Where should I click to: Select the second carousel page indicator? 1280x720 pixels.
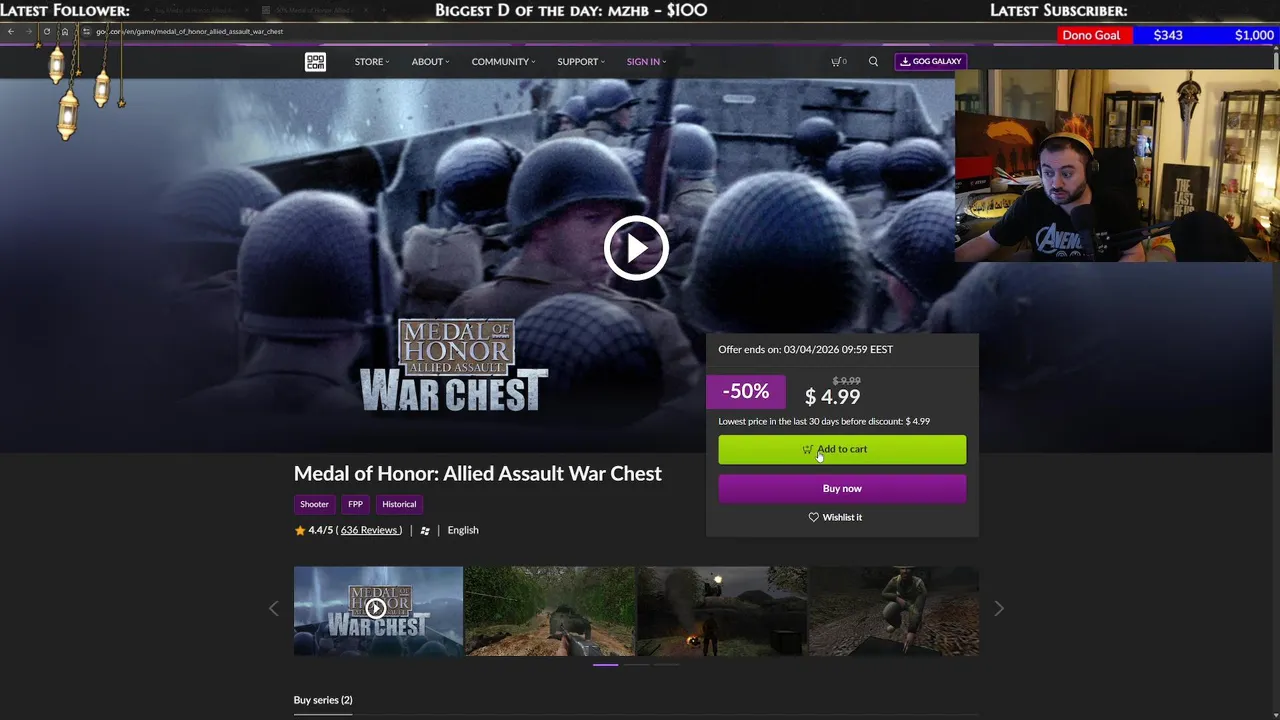click(636, 664)
